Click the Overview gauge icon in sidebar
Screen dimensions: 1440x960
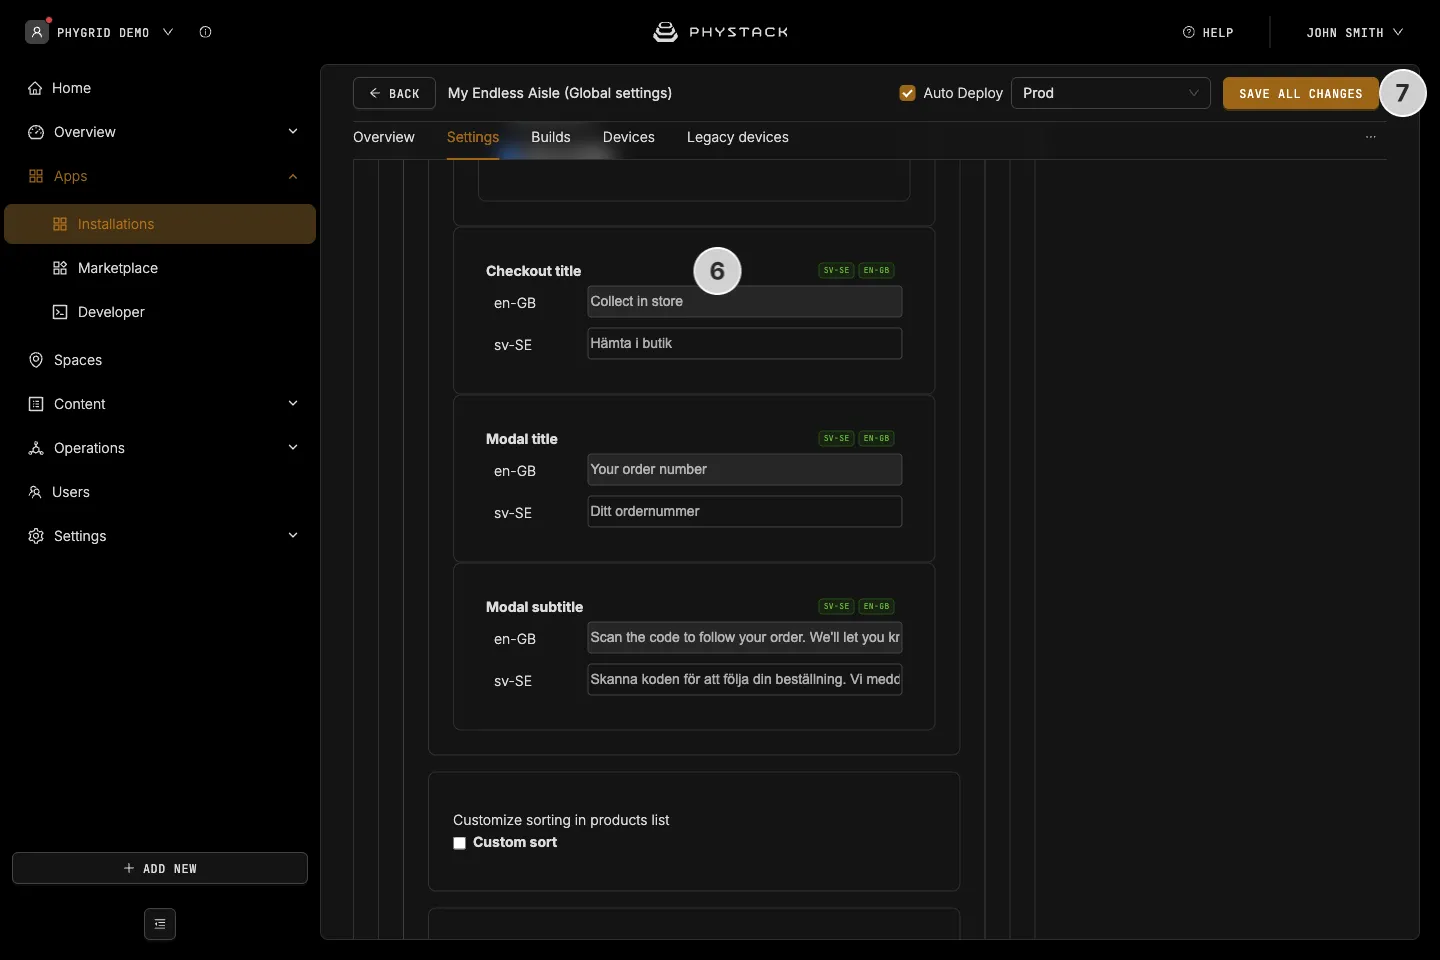coord(36,132)
